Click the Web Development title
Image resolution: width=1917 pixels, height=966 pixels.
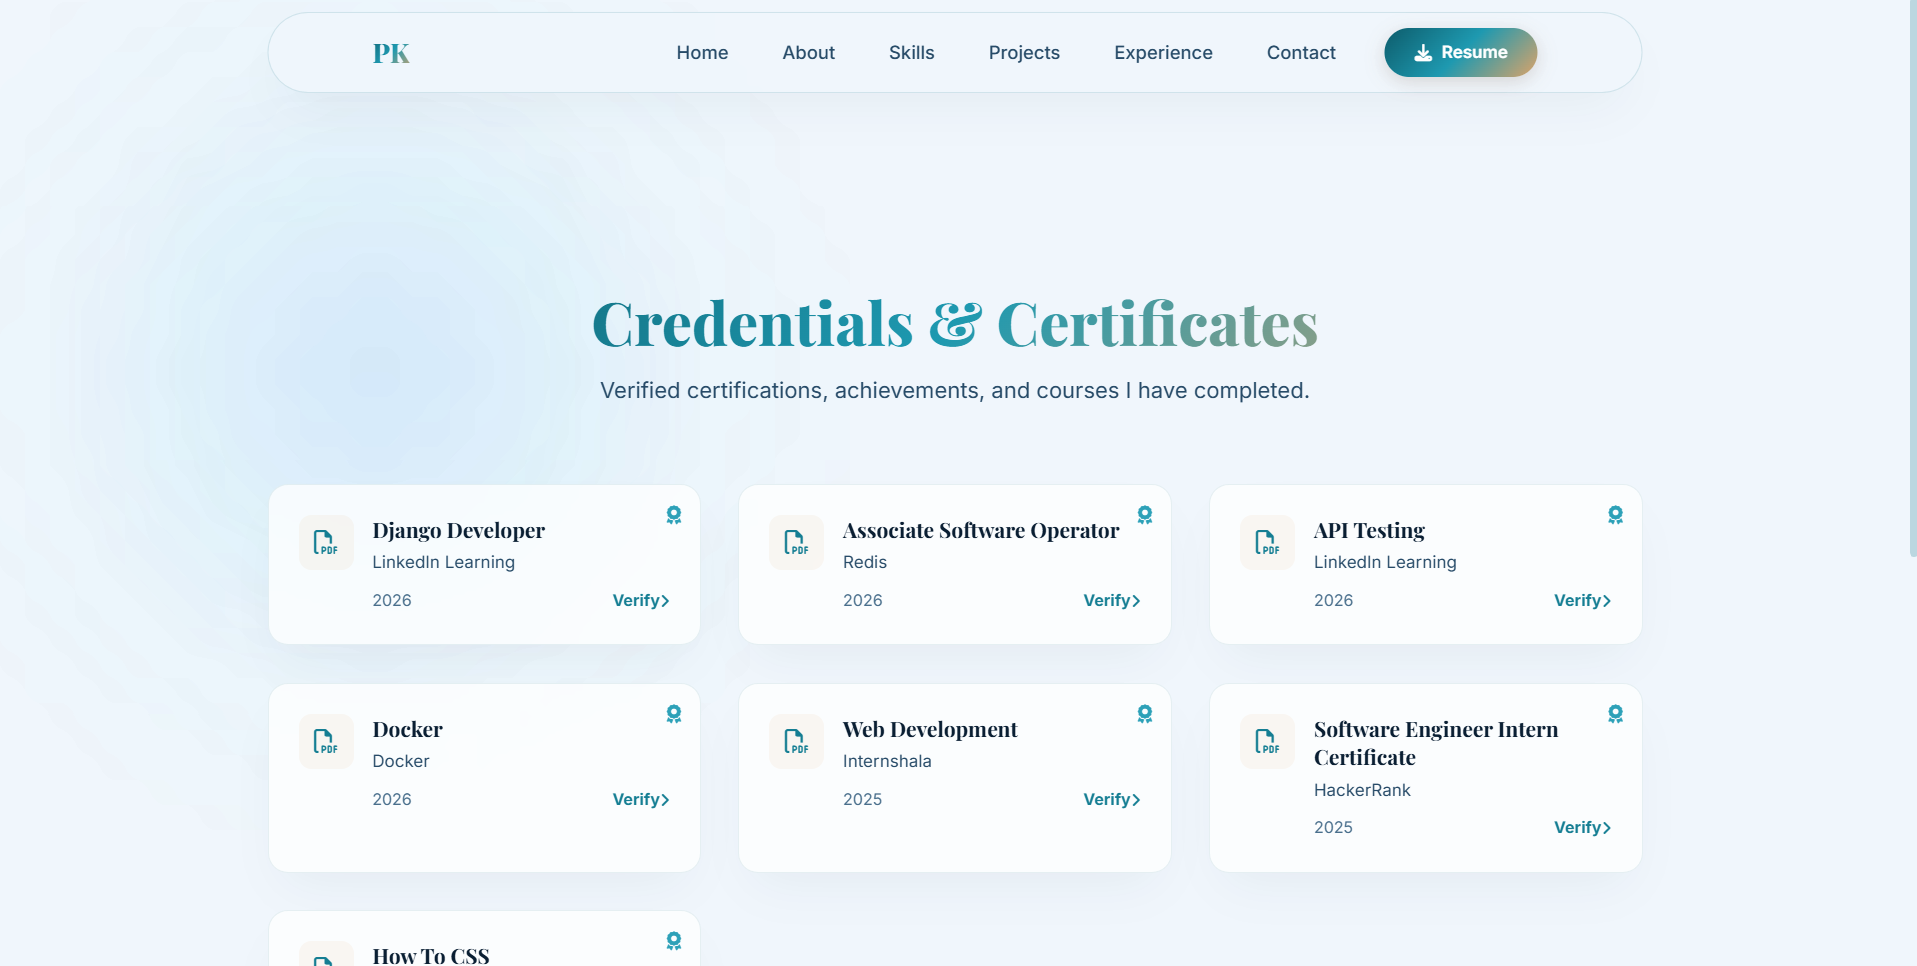[x=930, y=729]
